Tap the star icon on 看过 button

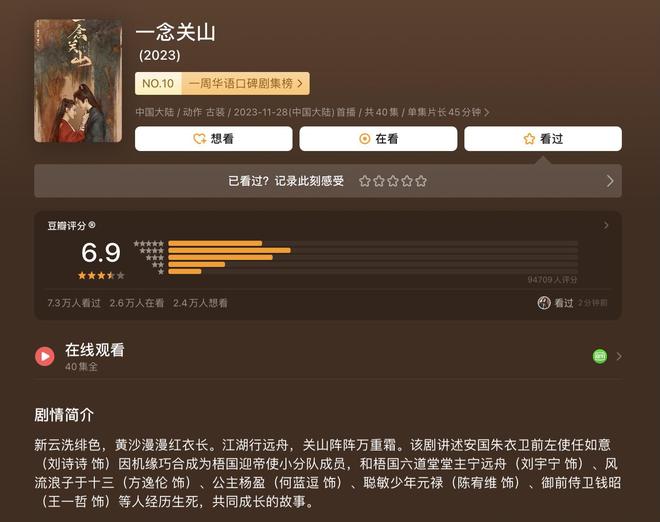529,138
